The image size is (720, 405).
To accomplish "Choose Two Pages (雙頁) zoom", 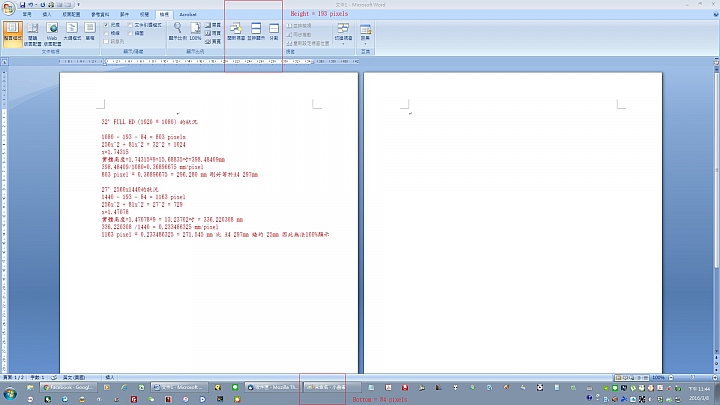I will tap(213, 33).
